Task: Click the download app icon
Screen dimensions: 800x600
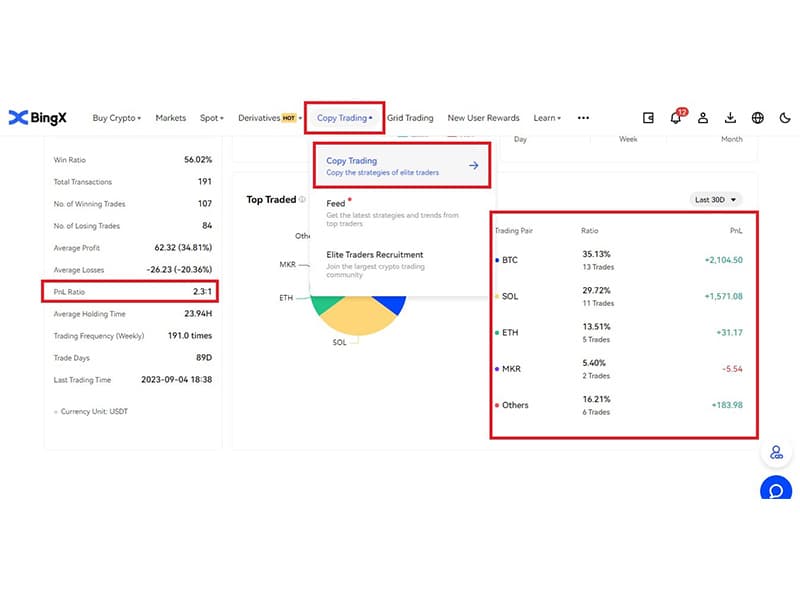Action: [730, 118]
